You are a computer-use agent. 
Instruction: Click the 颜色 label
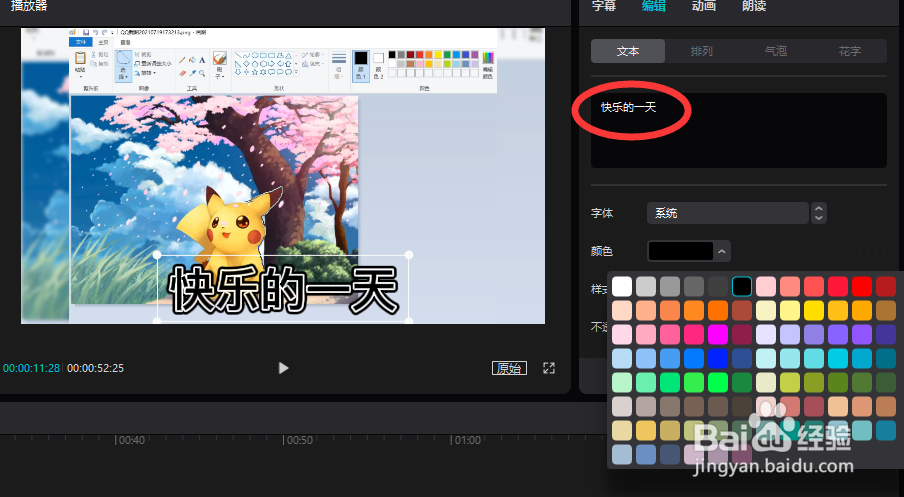coord(602,251)
